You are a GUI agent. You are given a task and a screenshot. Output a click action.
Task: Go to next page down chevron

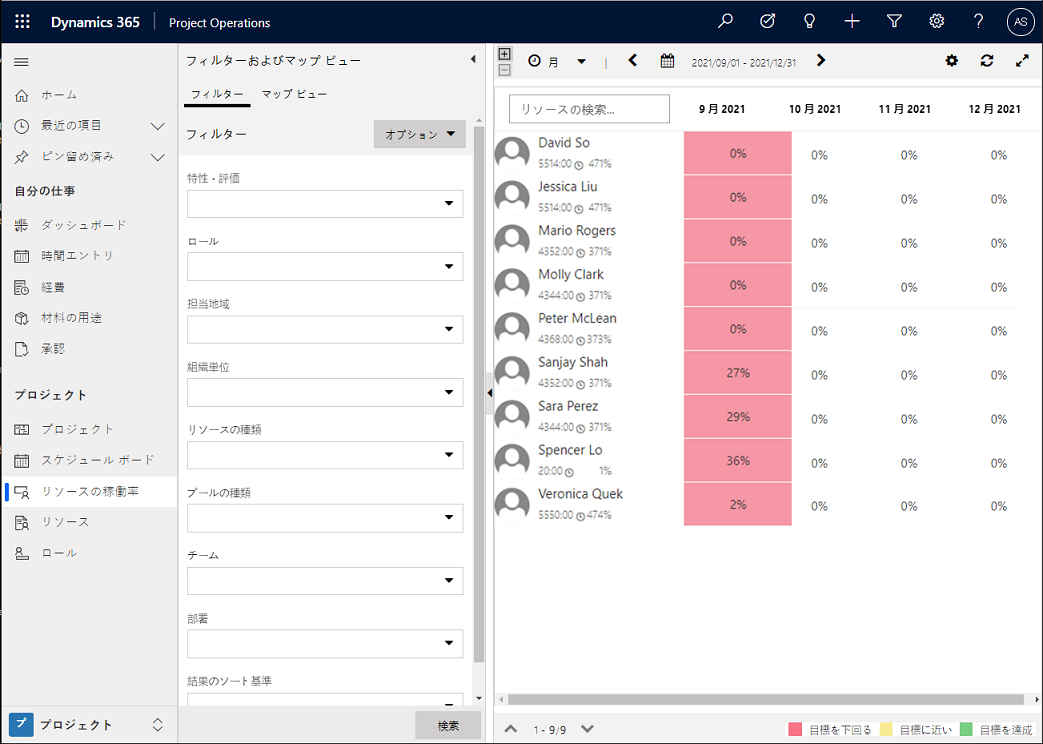coord(587,729)
